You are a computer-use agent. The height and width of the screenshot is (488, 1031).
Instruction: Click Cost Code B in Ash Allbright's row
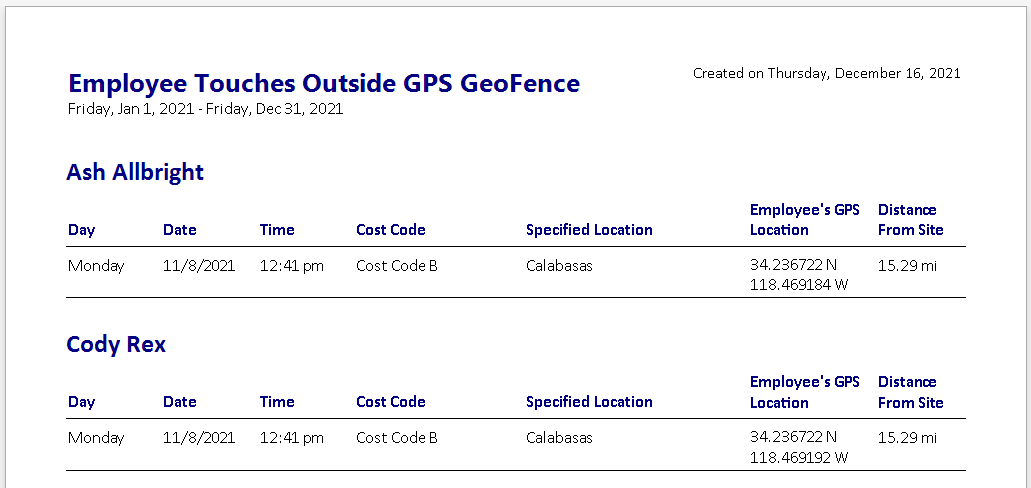(396, 266)
